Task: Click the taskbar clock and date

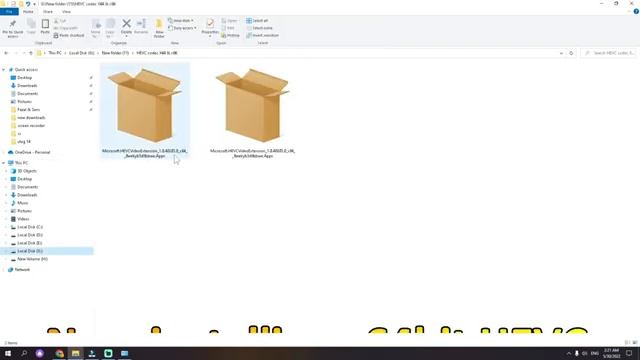Action: point(611,353)
